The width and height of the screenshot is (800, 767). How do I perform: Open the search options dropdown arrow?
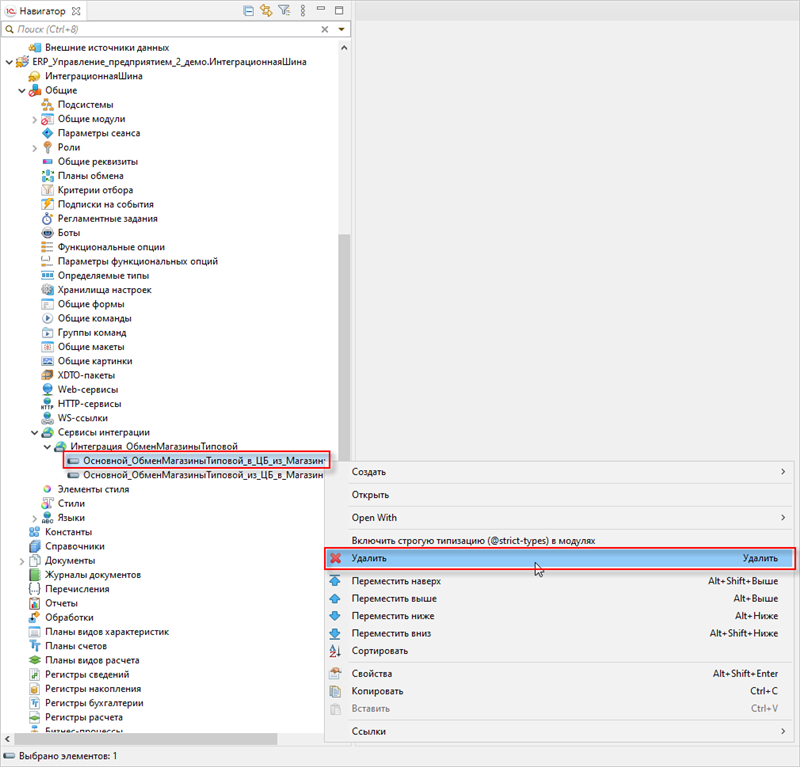pyautogui.click(x=342, y=30)
